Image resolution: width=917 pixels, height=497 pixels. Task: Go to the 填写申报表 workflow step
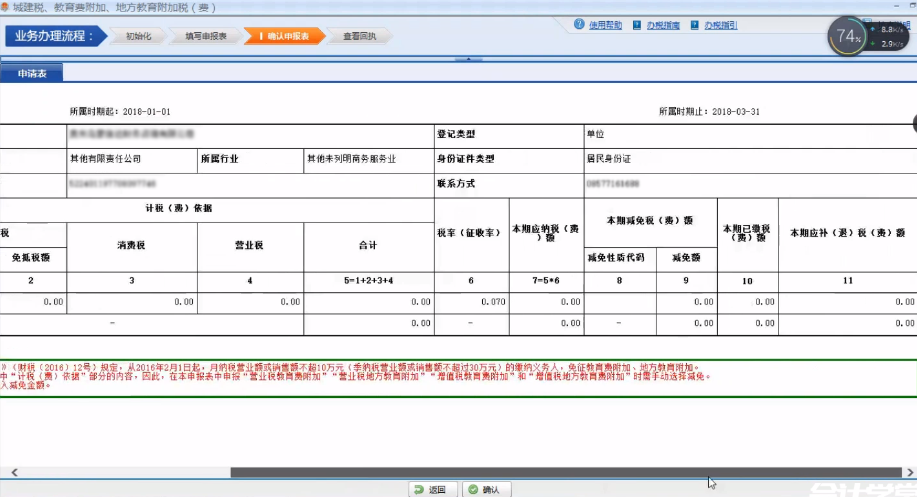click(206, 37)
